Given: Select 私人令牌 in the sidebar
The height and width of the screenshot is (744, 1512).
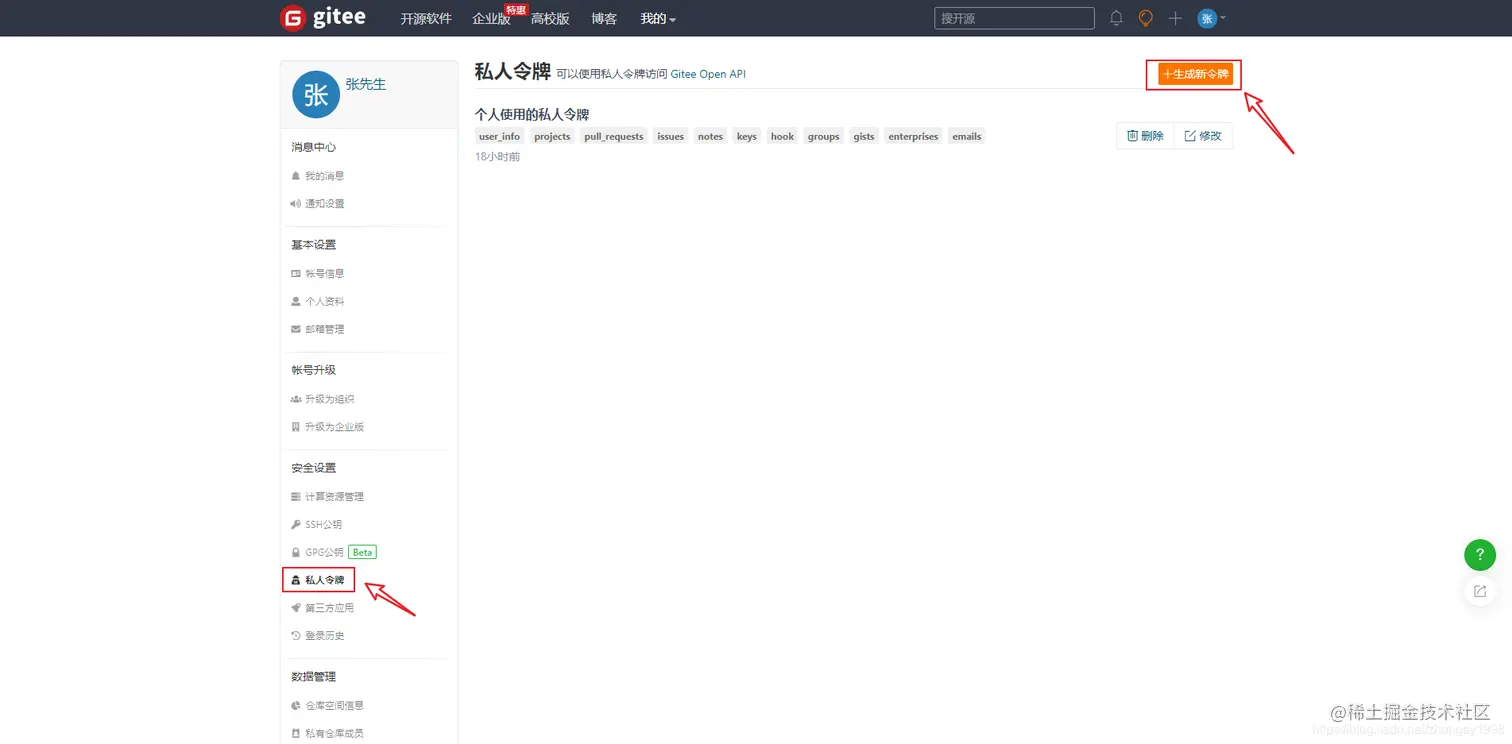Looking at the screenshot, I should coord(318,579).
